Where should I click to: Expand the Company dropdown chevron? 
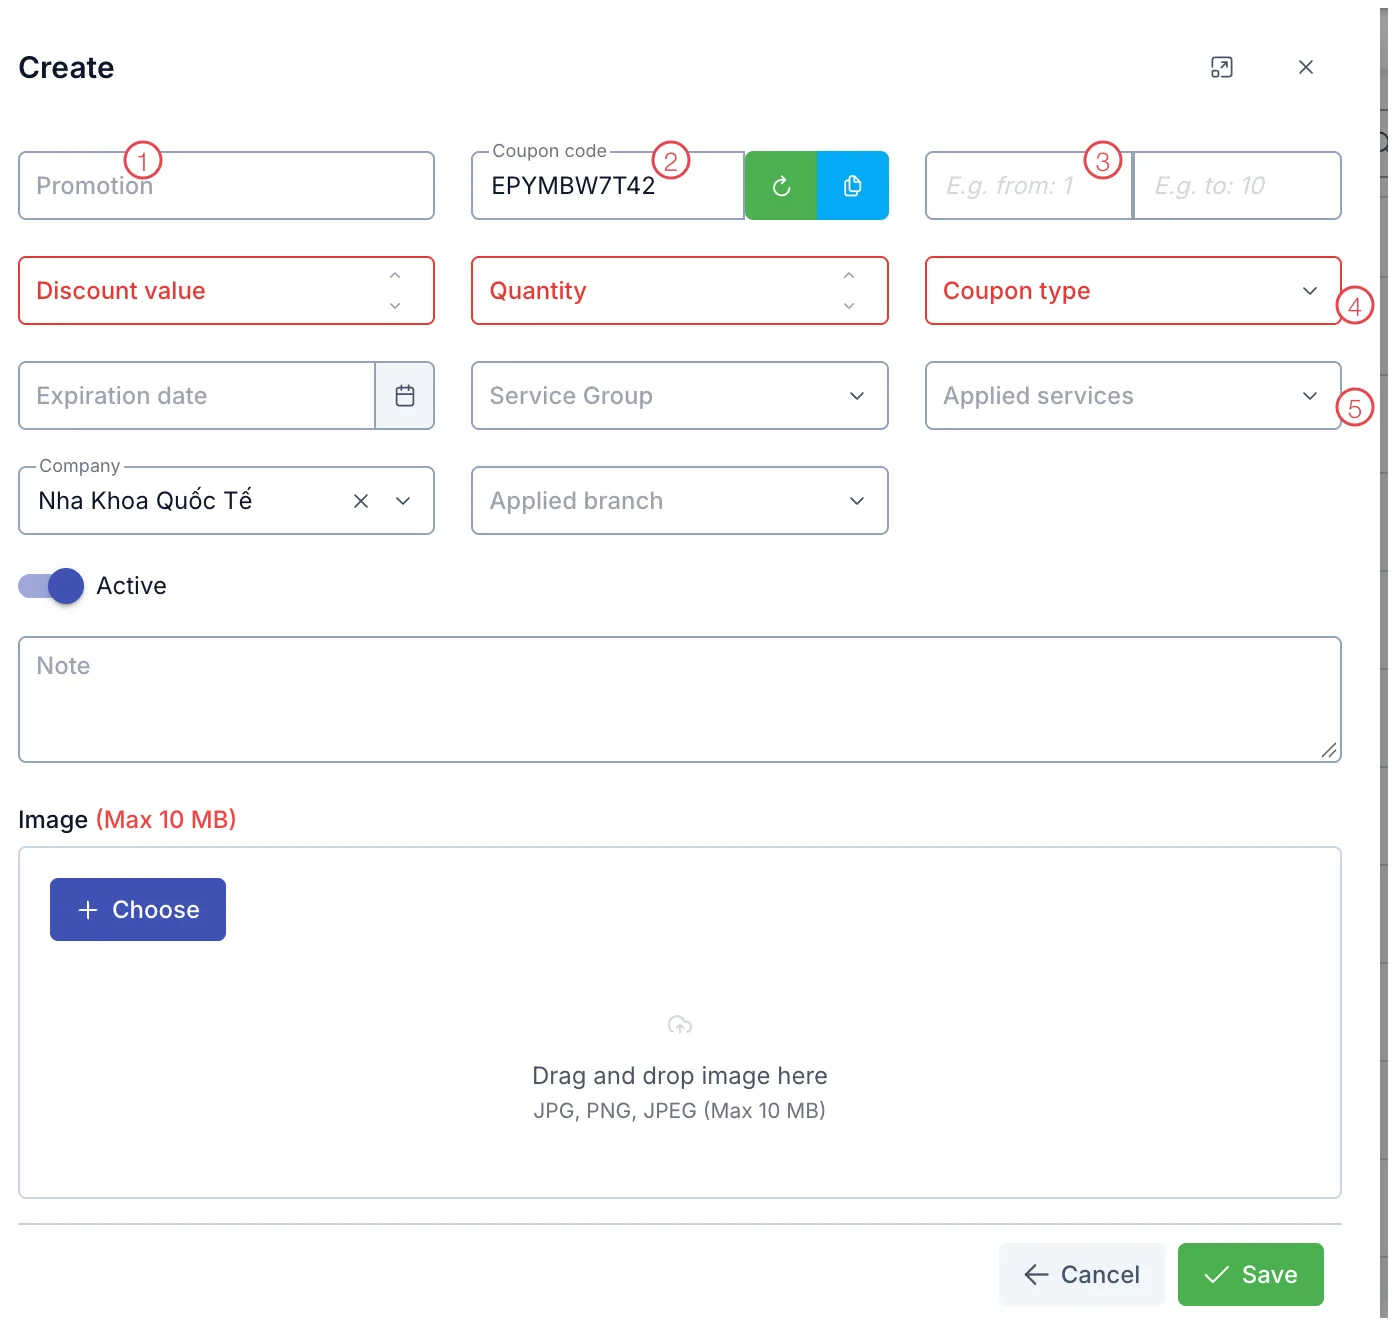coord(403,501)
